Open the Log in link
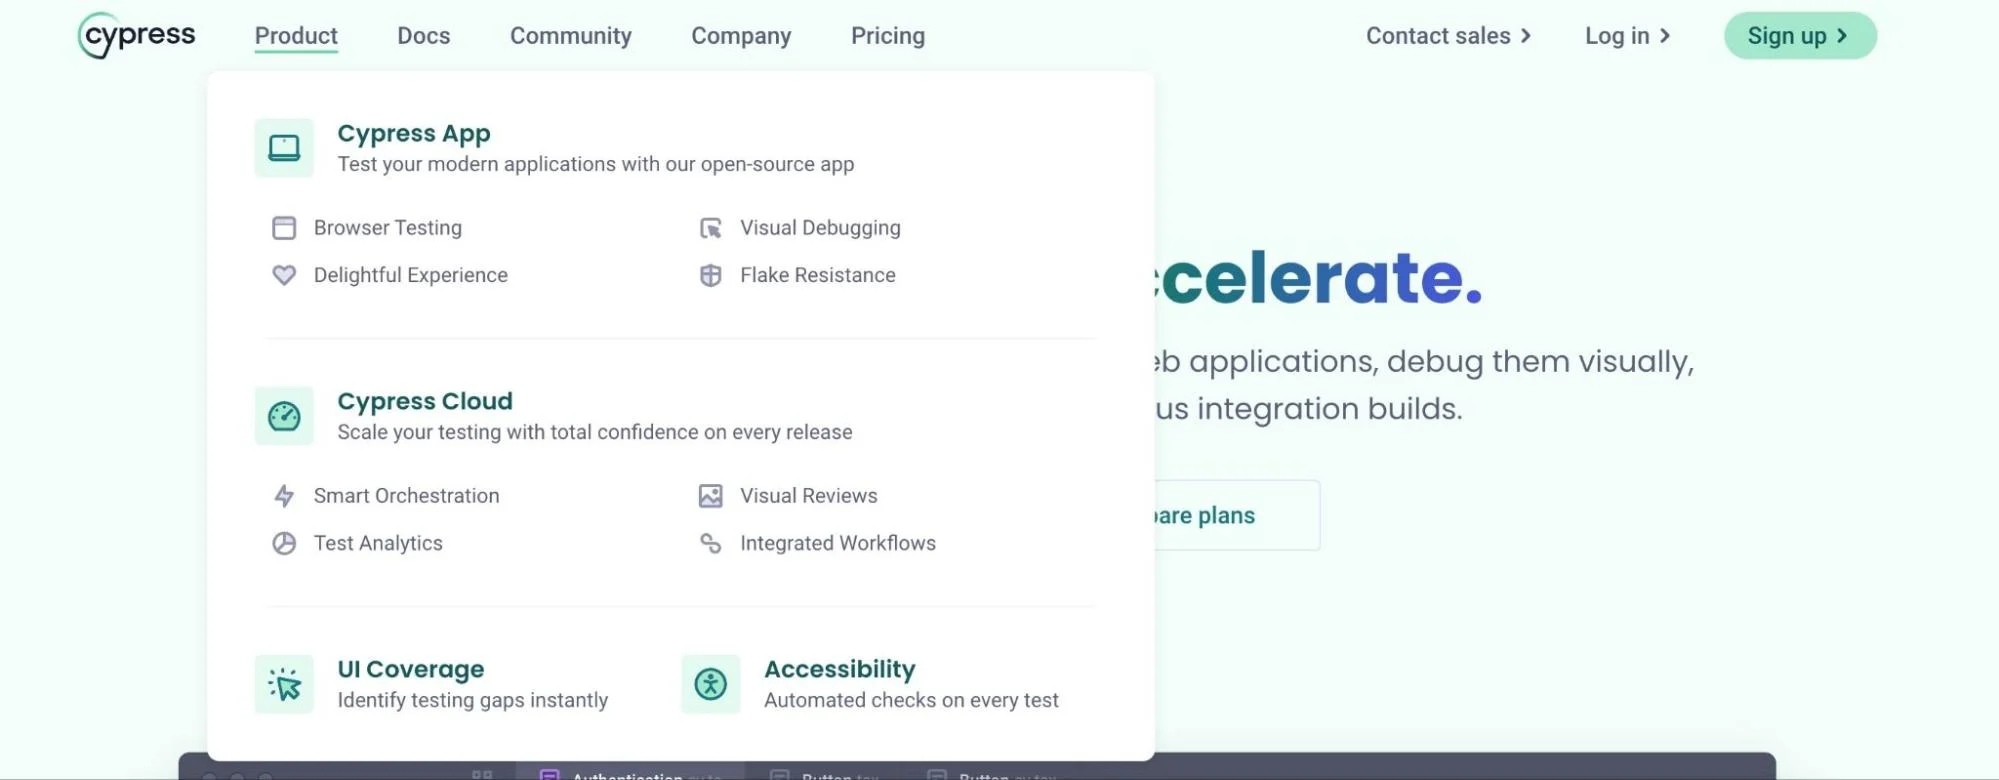The width and height of the screenshot is (1999, 780). [x=1628, y=36]
